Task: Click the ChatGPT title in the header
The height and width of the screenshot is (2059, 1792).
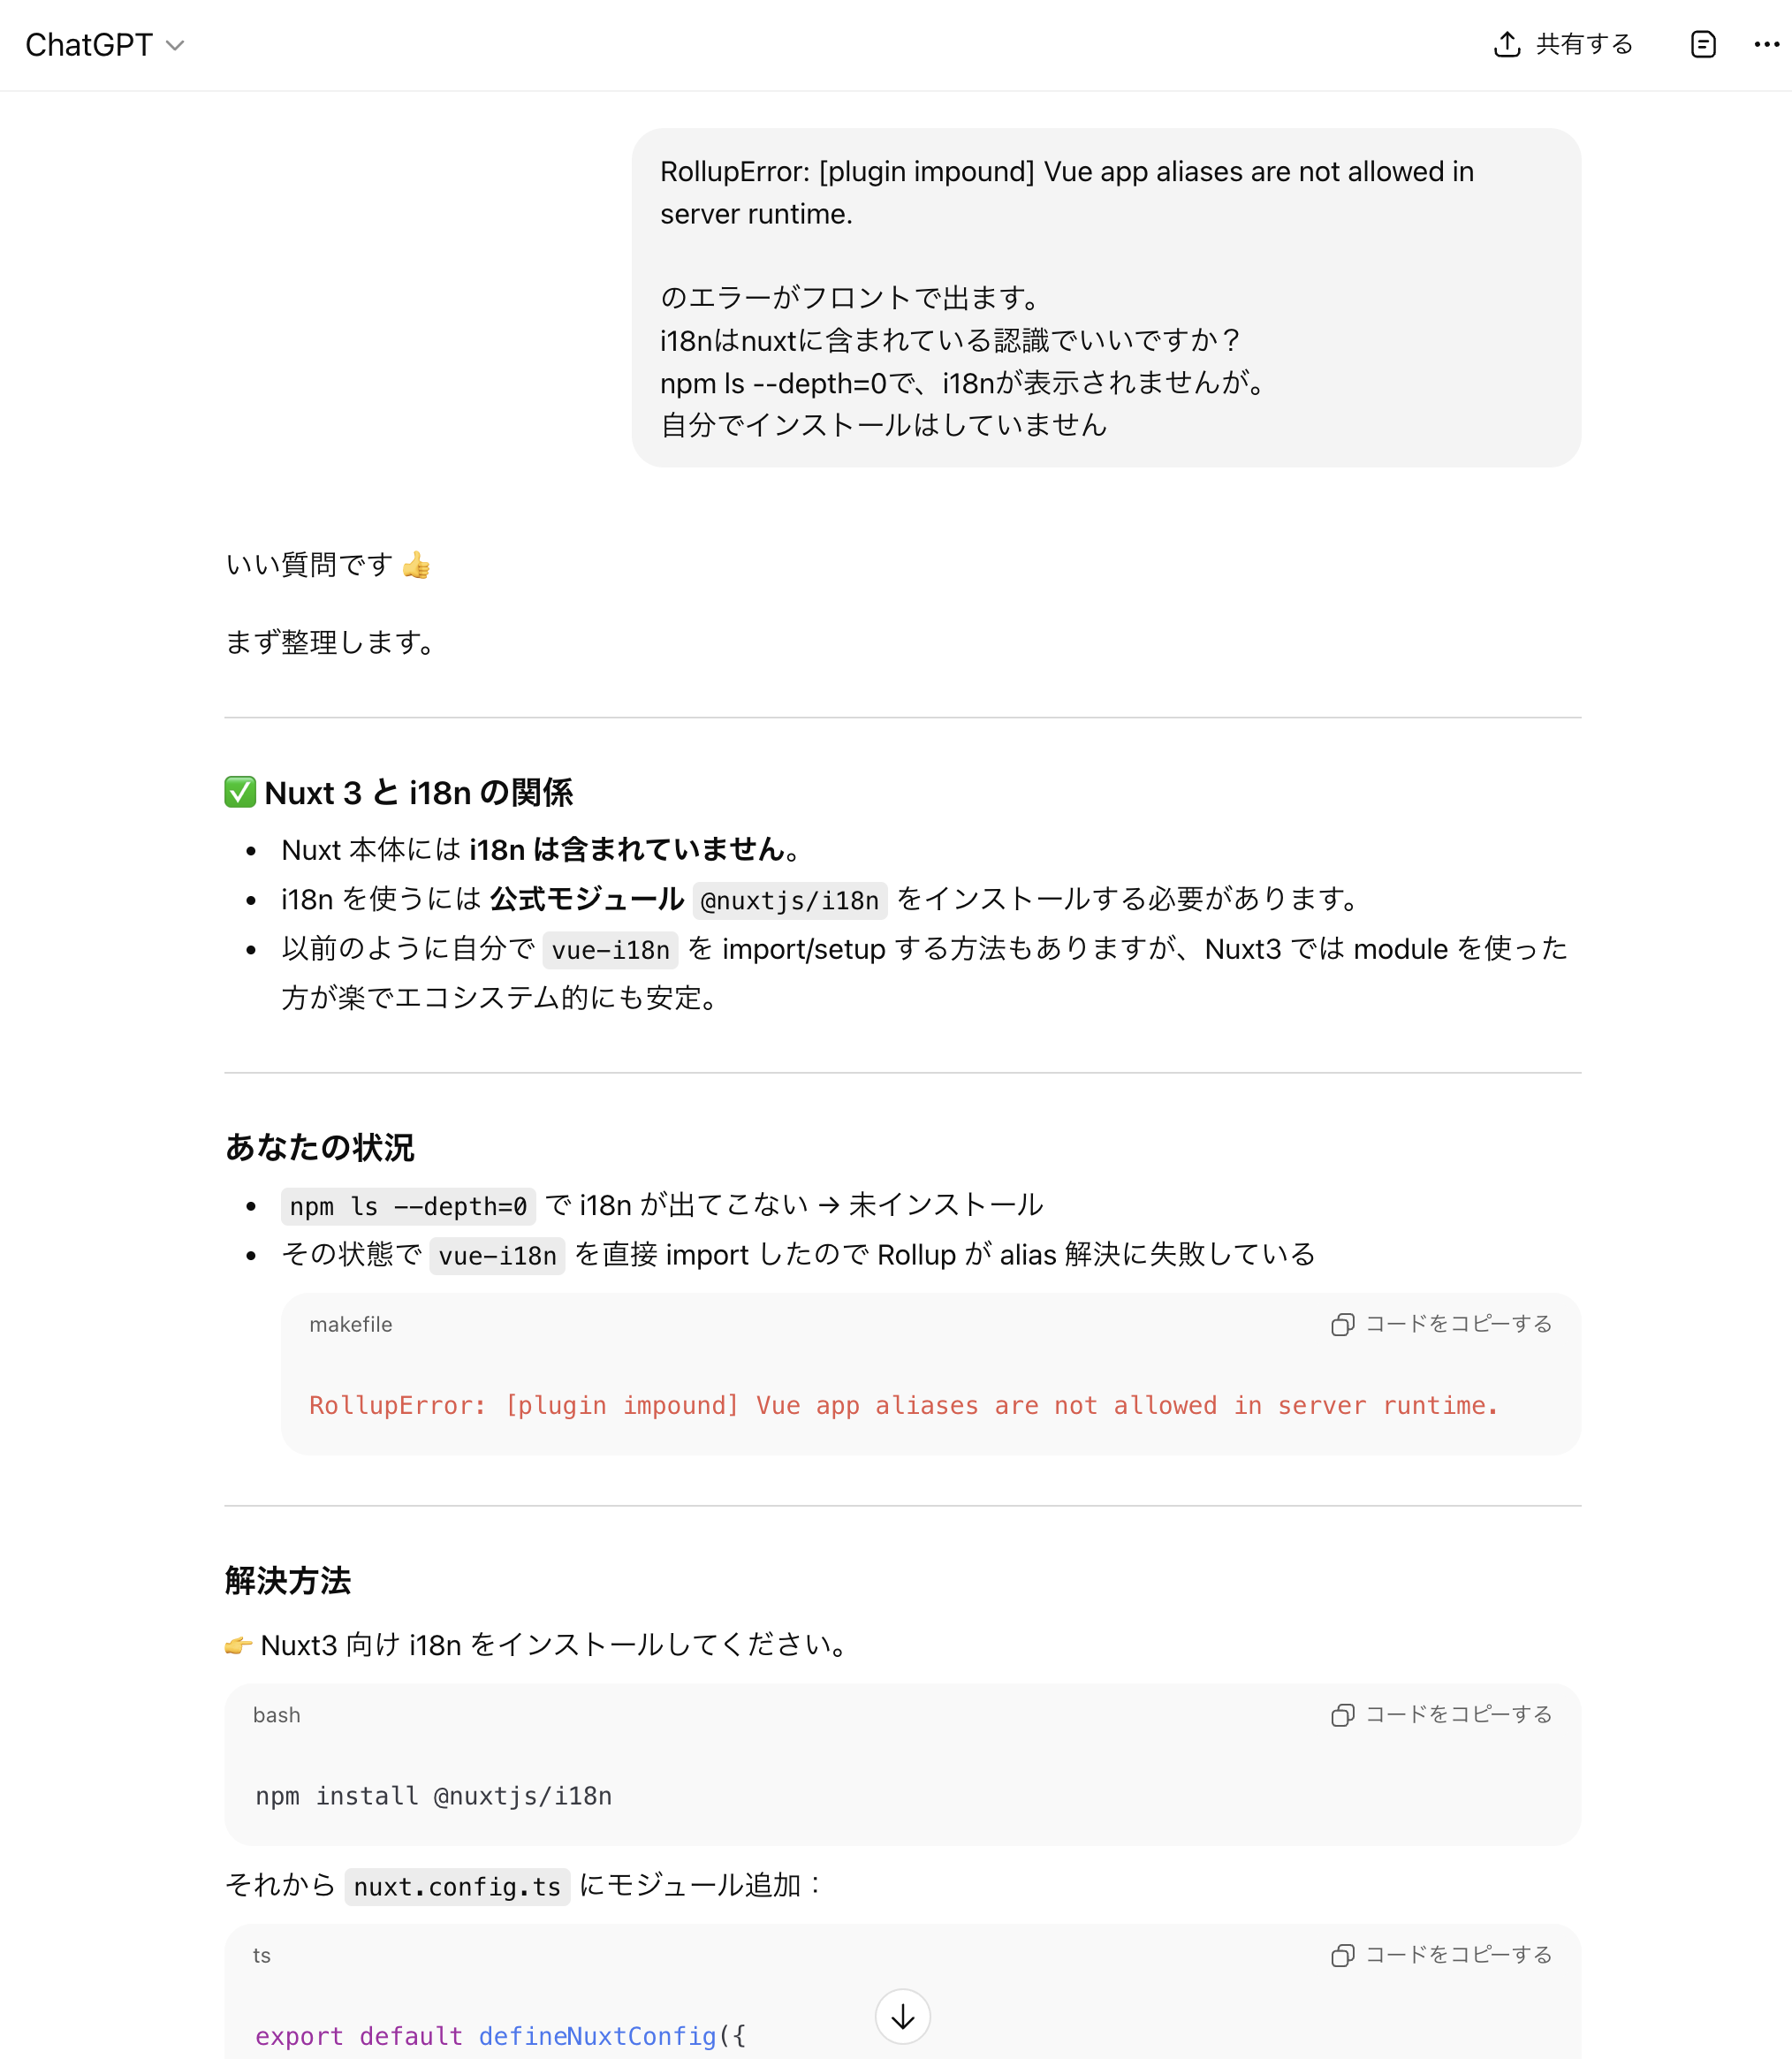Action: coord(88,45)
